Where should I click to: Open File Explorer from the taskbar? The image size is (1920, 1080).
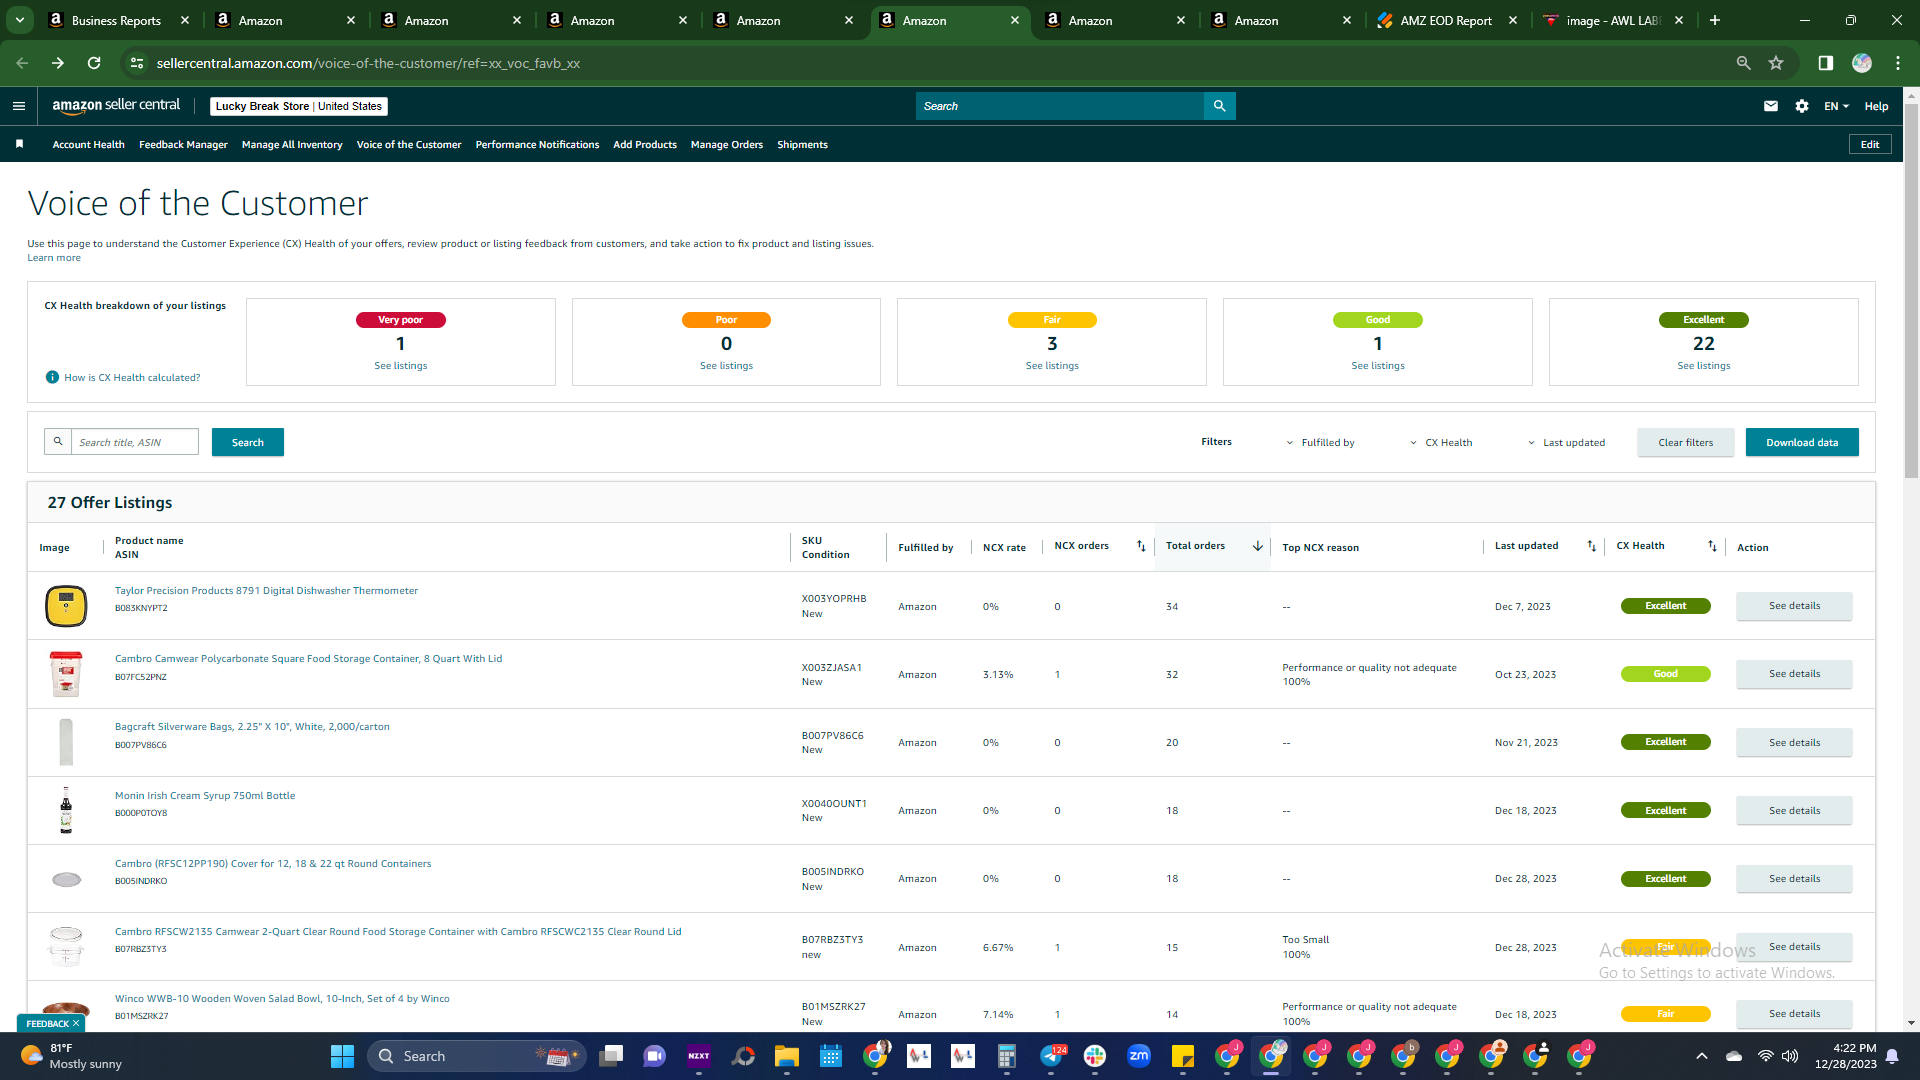[787, 1056]
